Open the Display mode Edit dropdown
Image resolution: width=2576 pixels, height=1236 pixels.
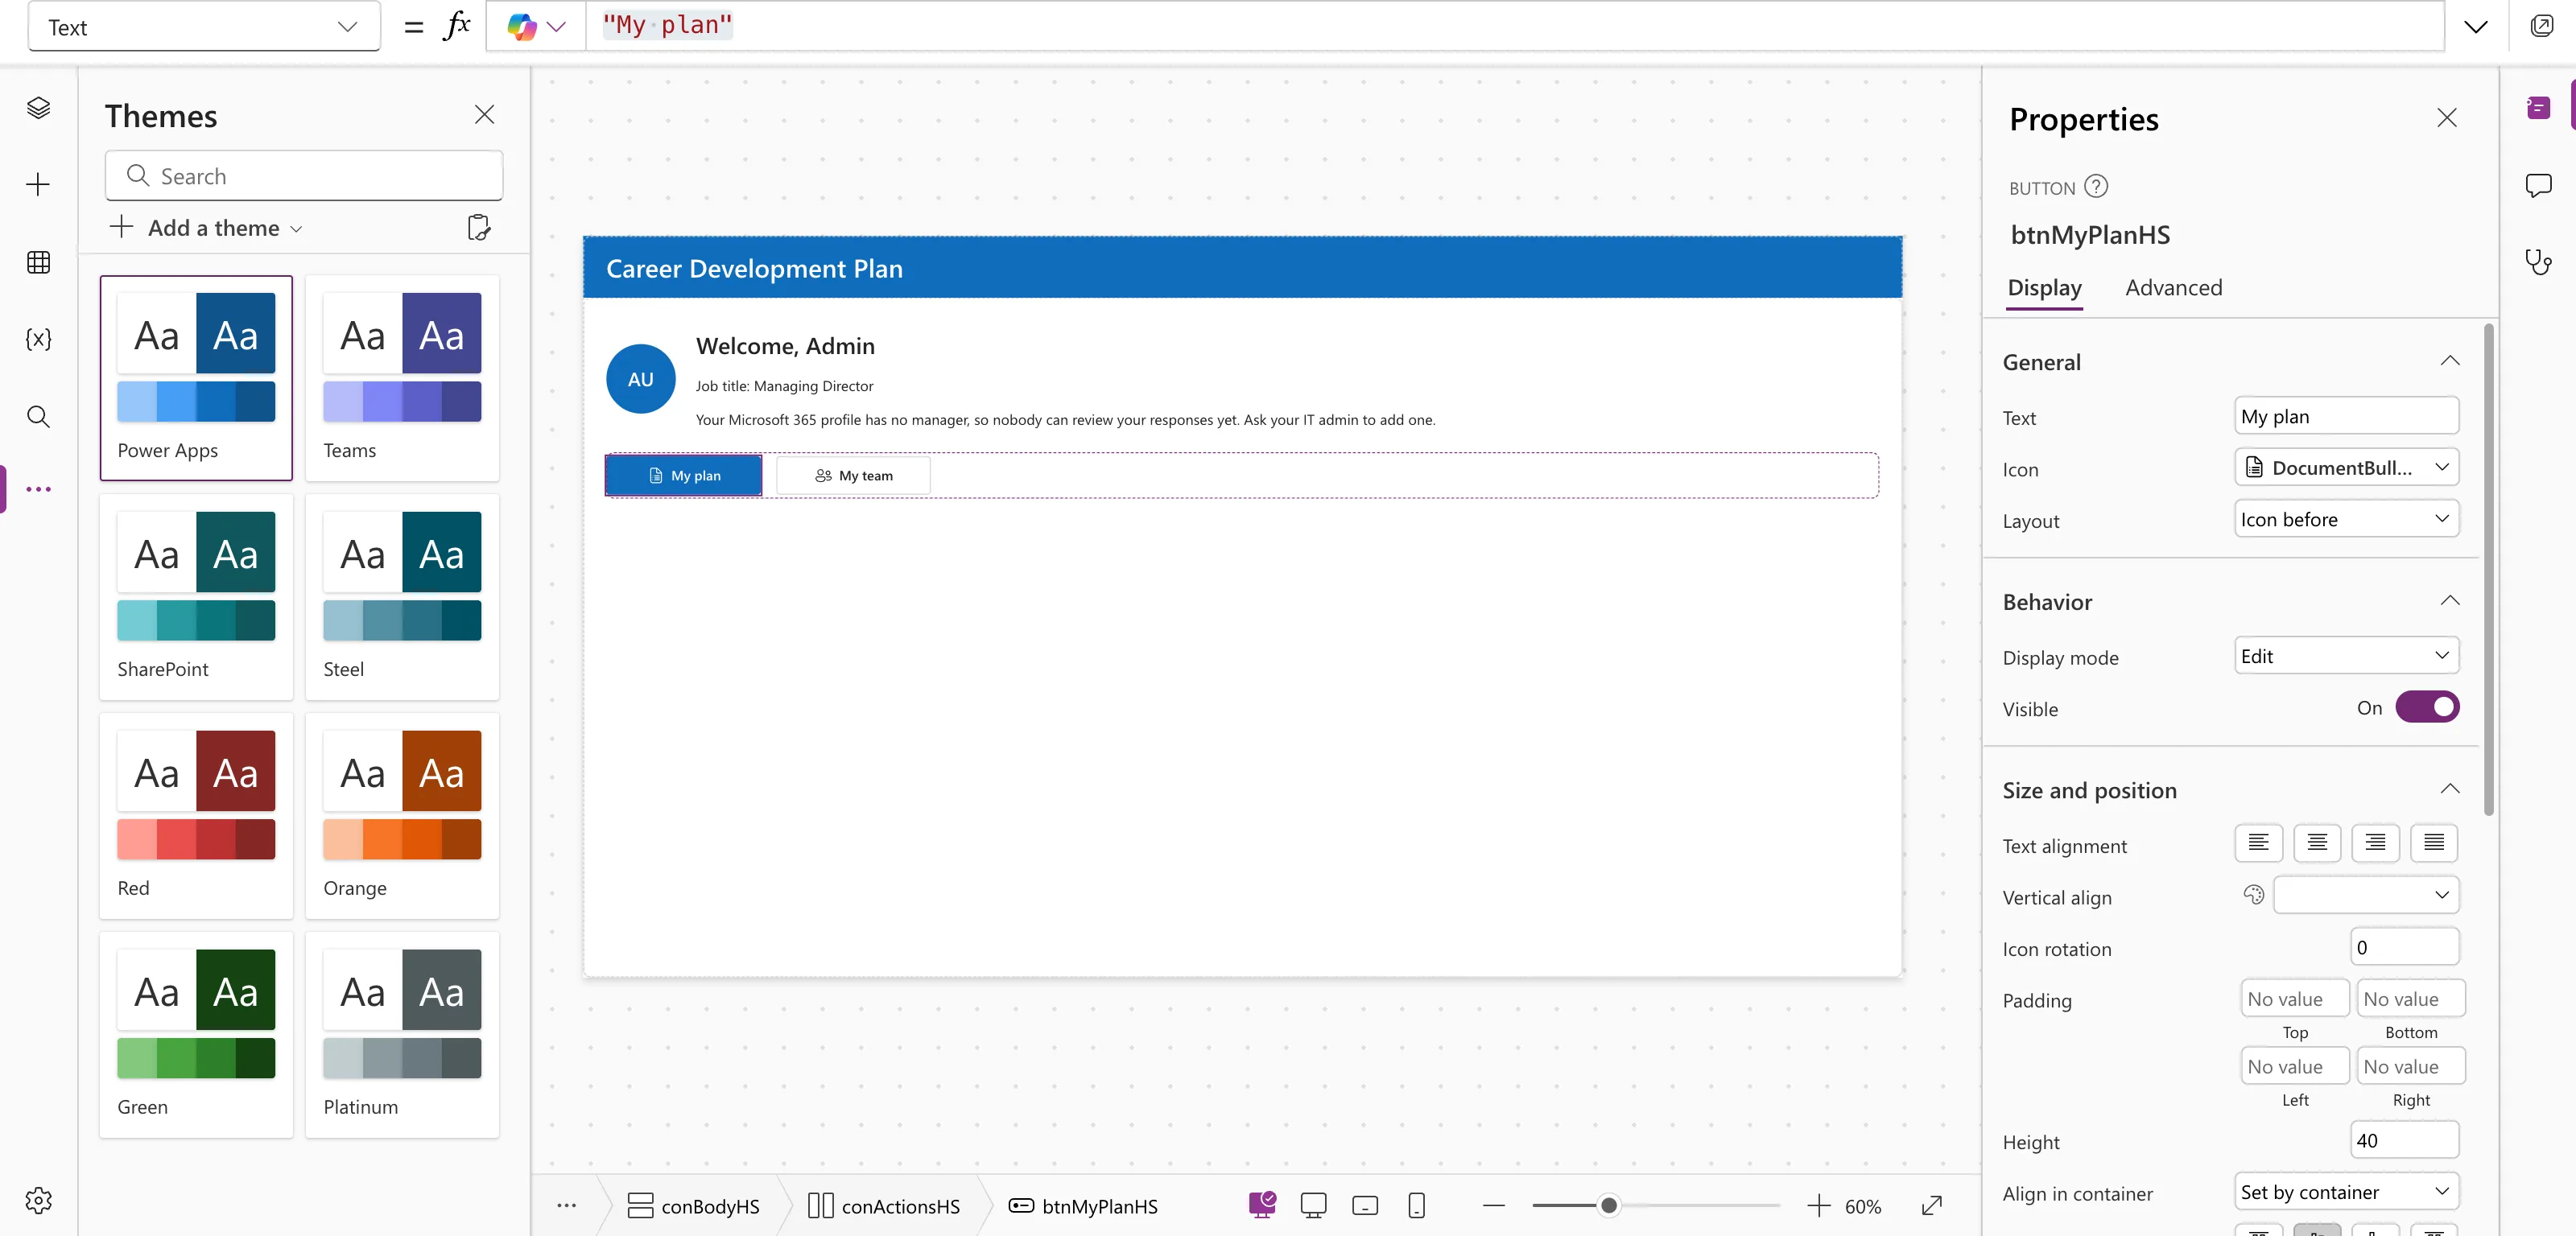coord(2346,656)
